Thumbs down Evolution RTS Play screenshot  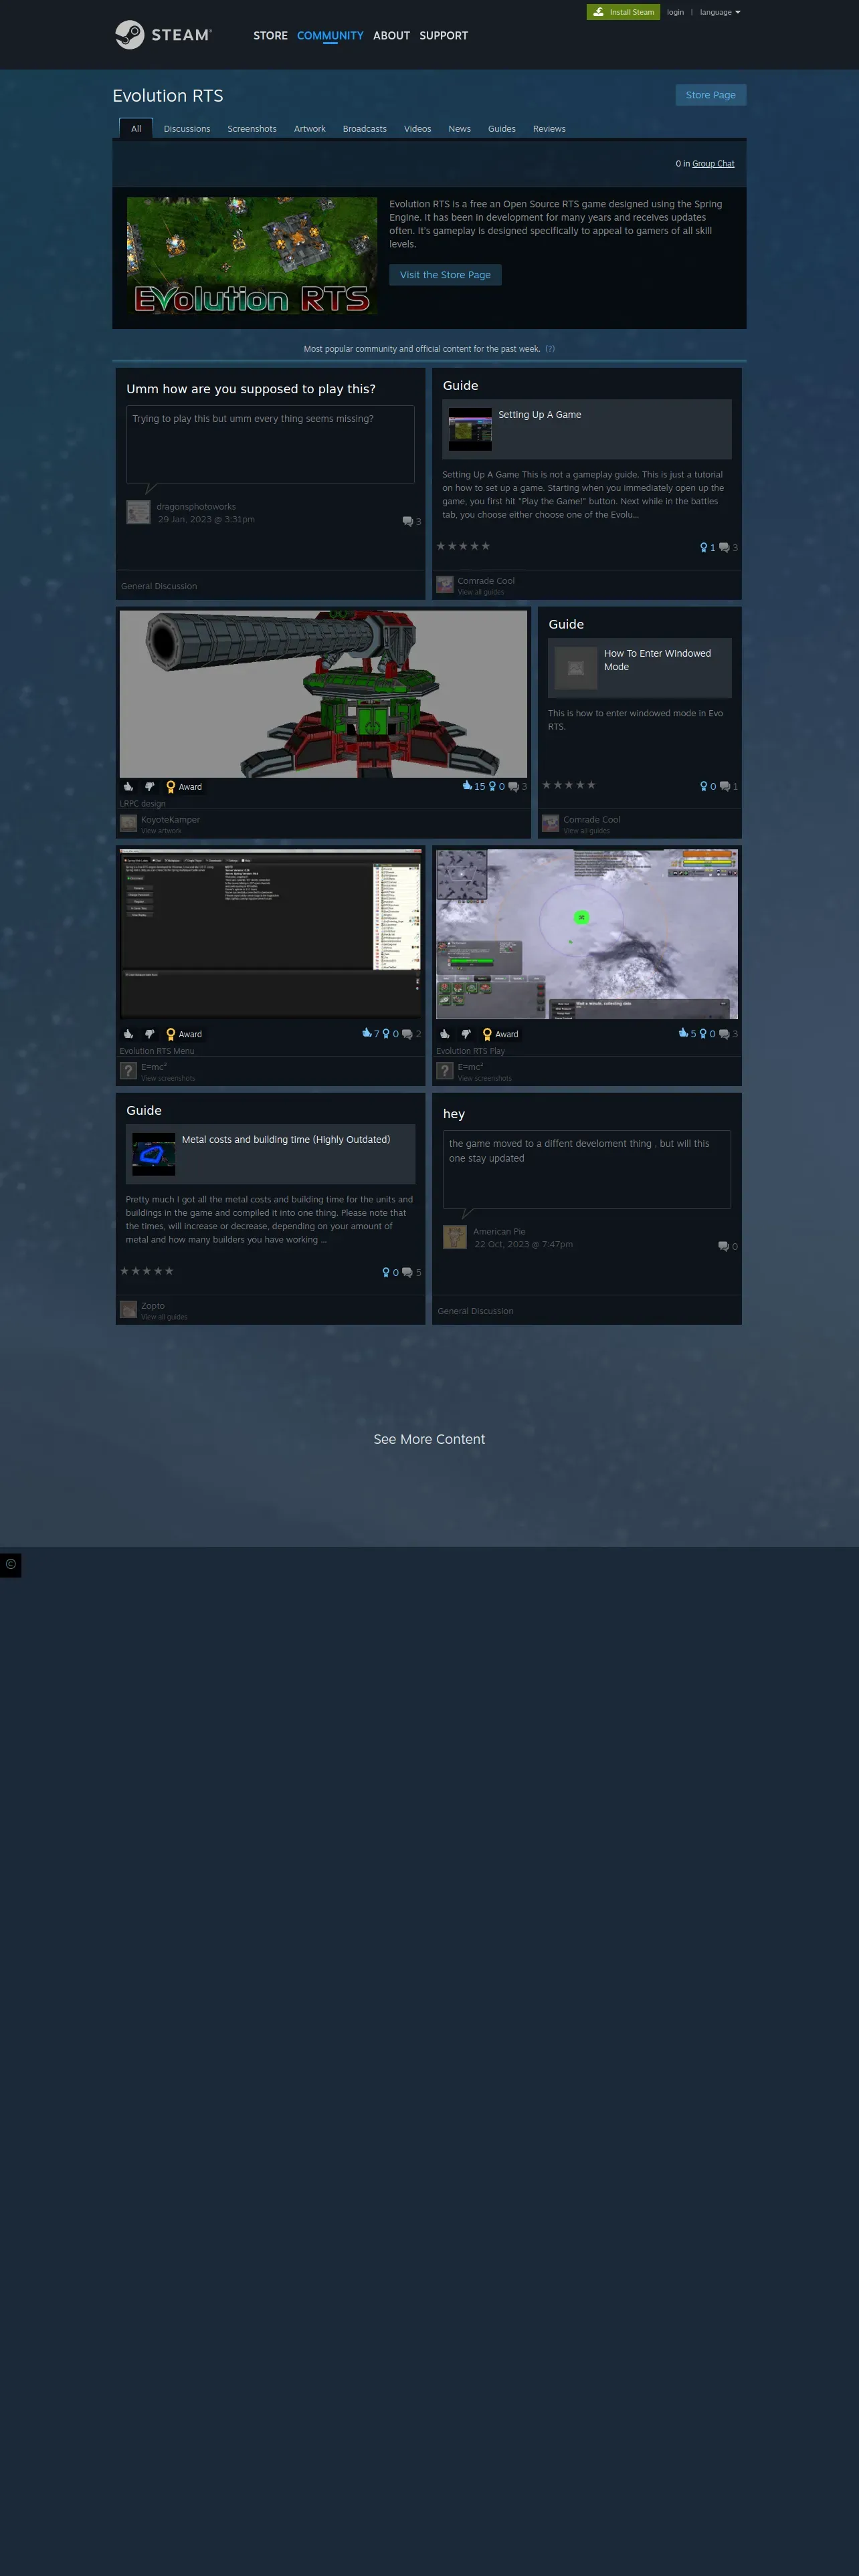465,1034
